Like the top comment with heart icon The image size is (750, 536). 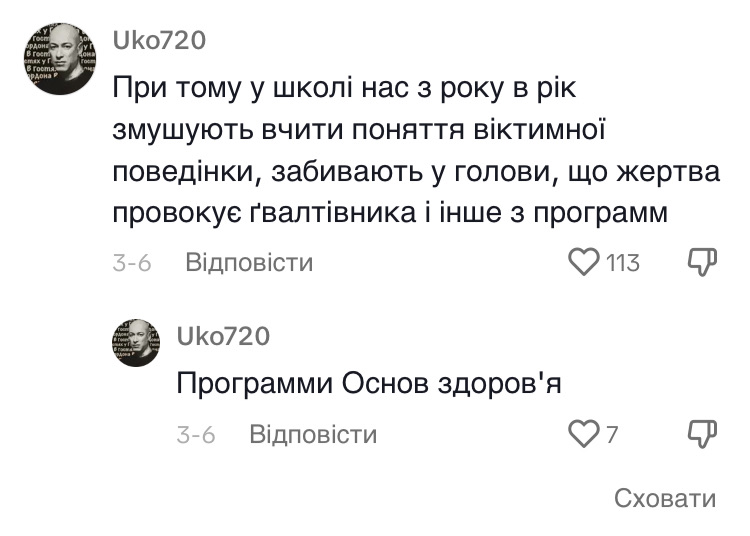tap(583, 262)
